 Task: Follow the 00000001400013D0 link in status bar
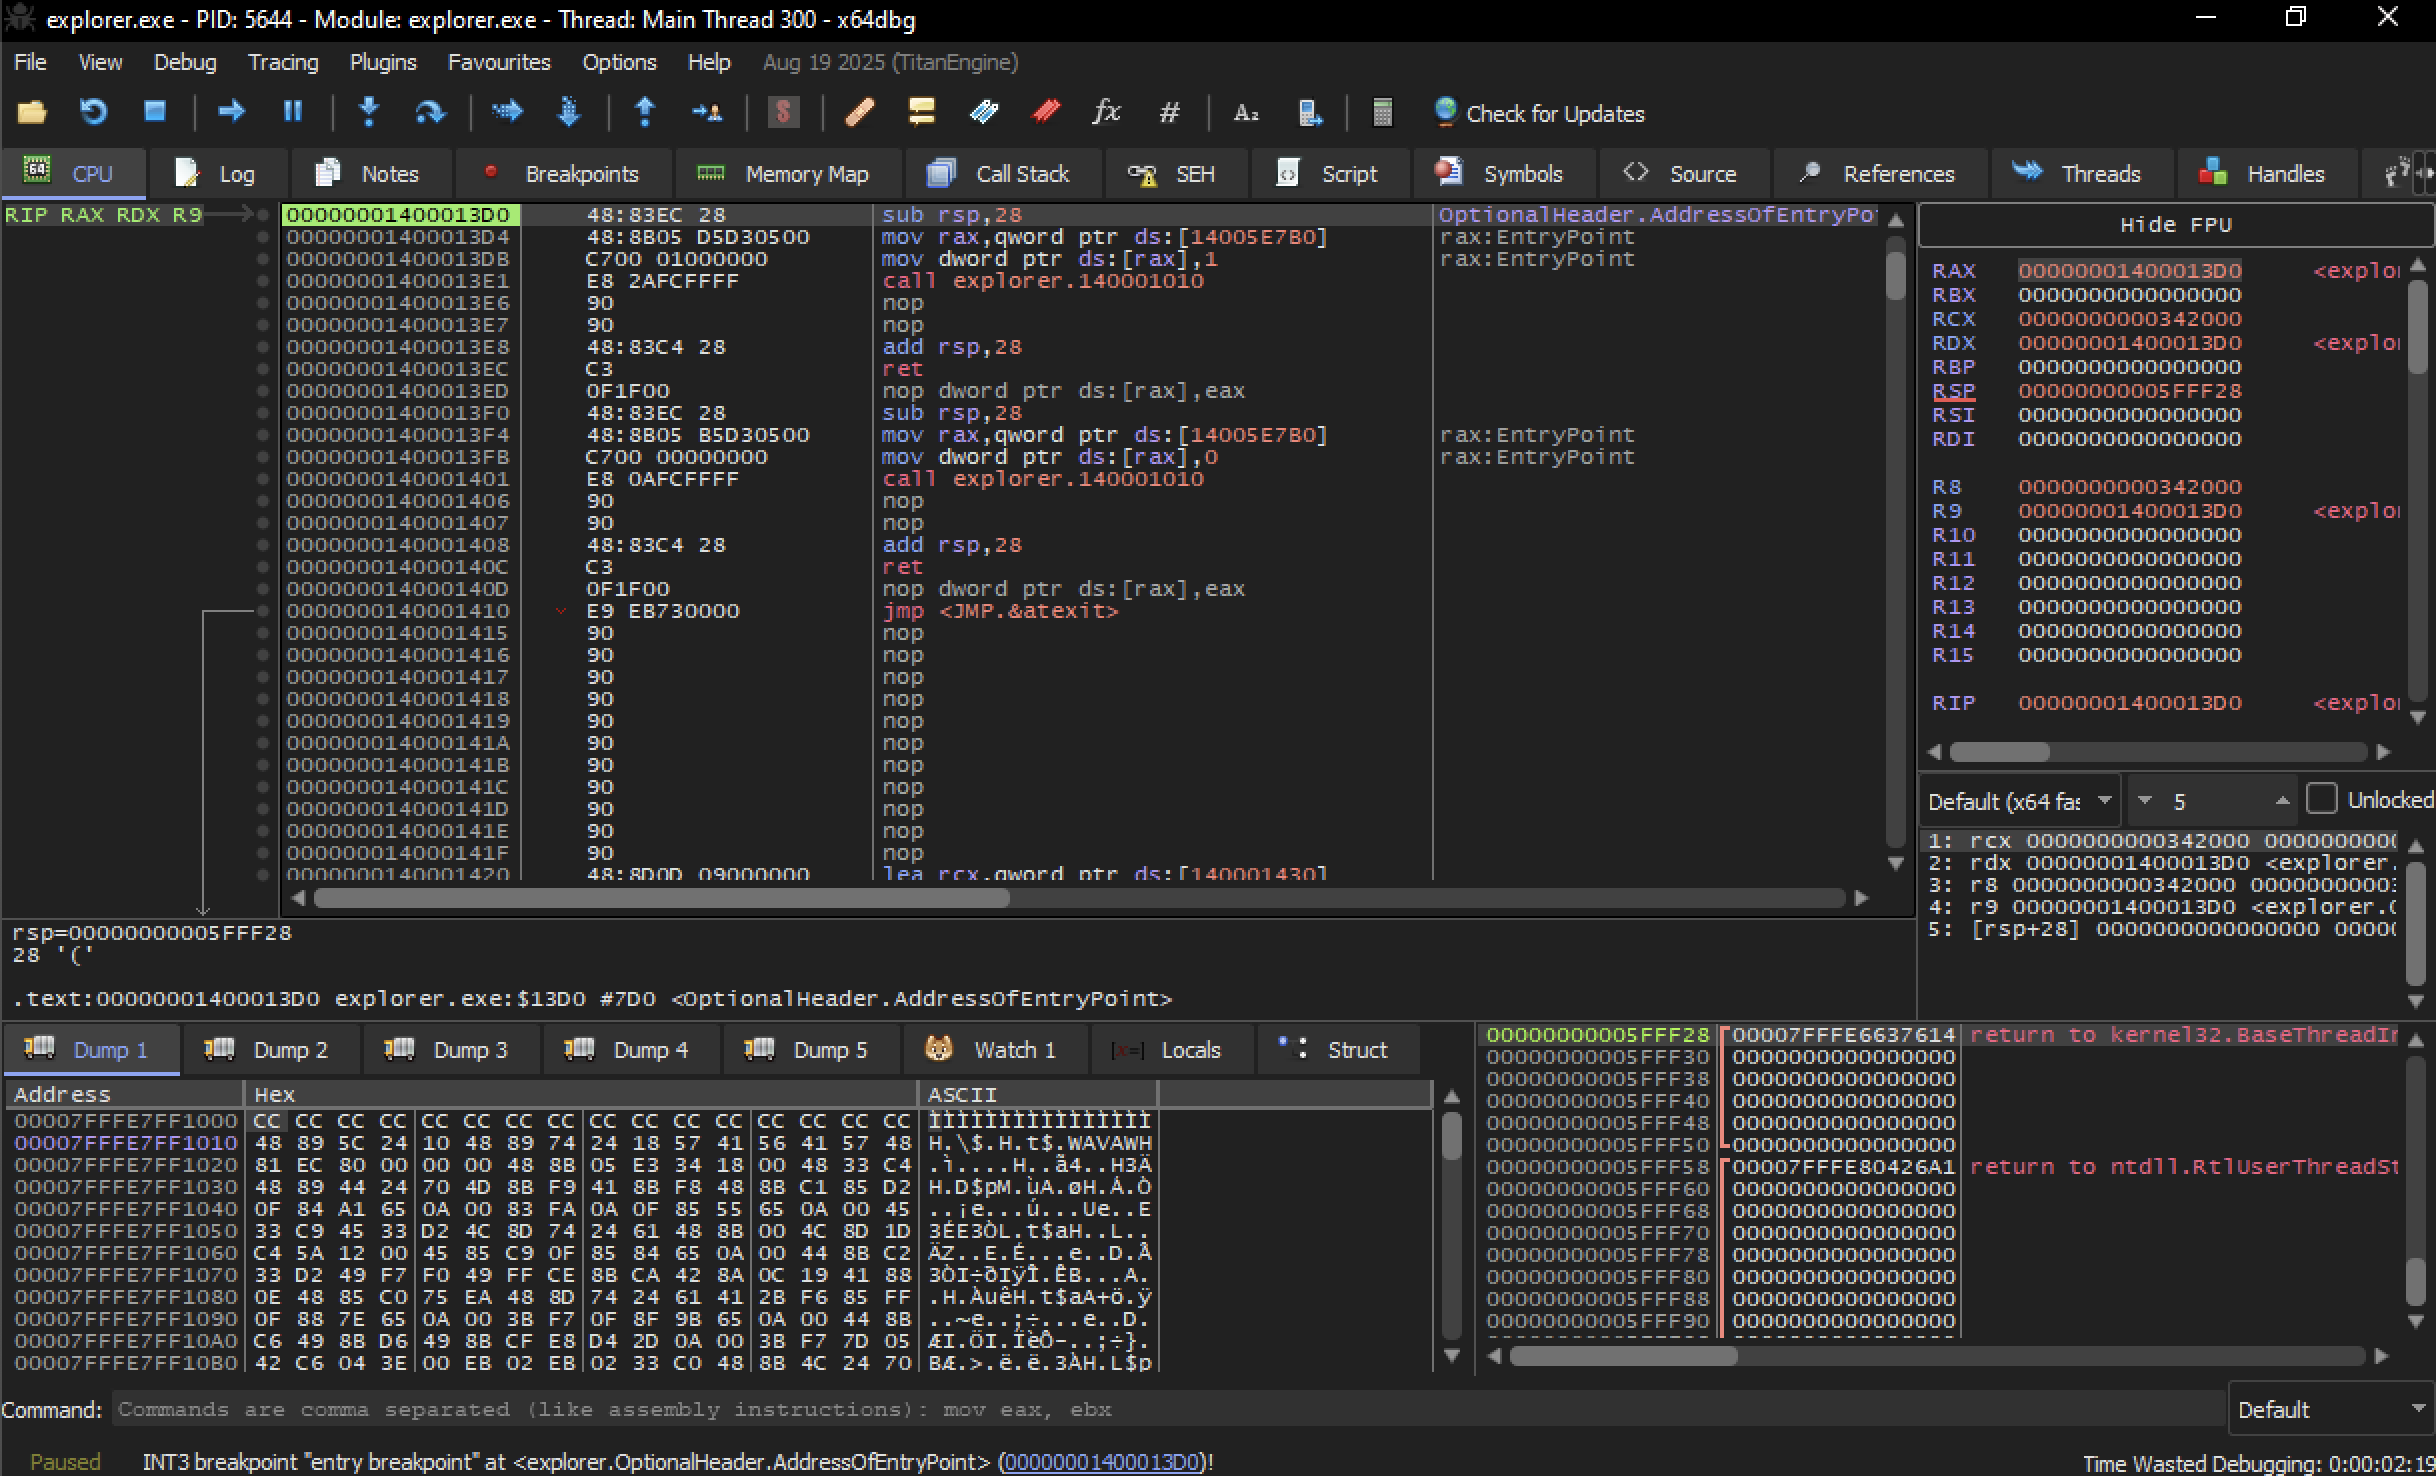[1102, 1461]
